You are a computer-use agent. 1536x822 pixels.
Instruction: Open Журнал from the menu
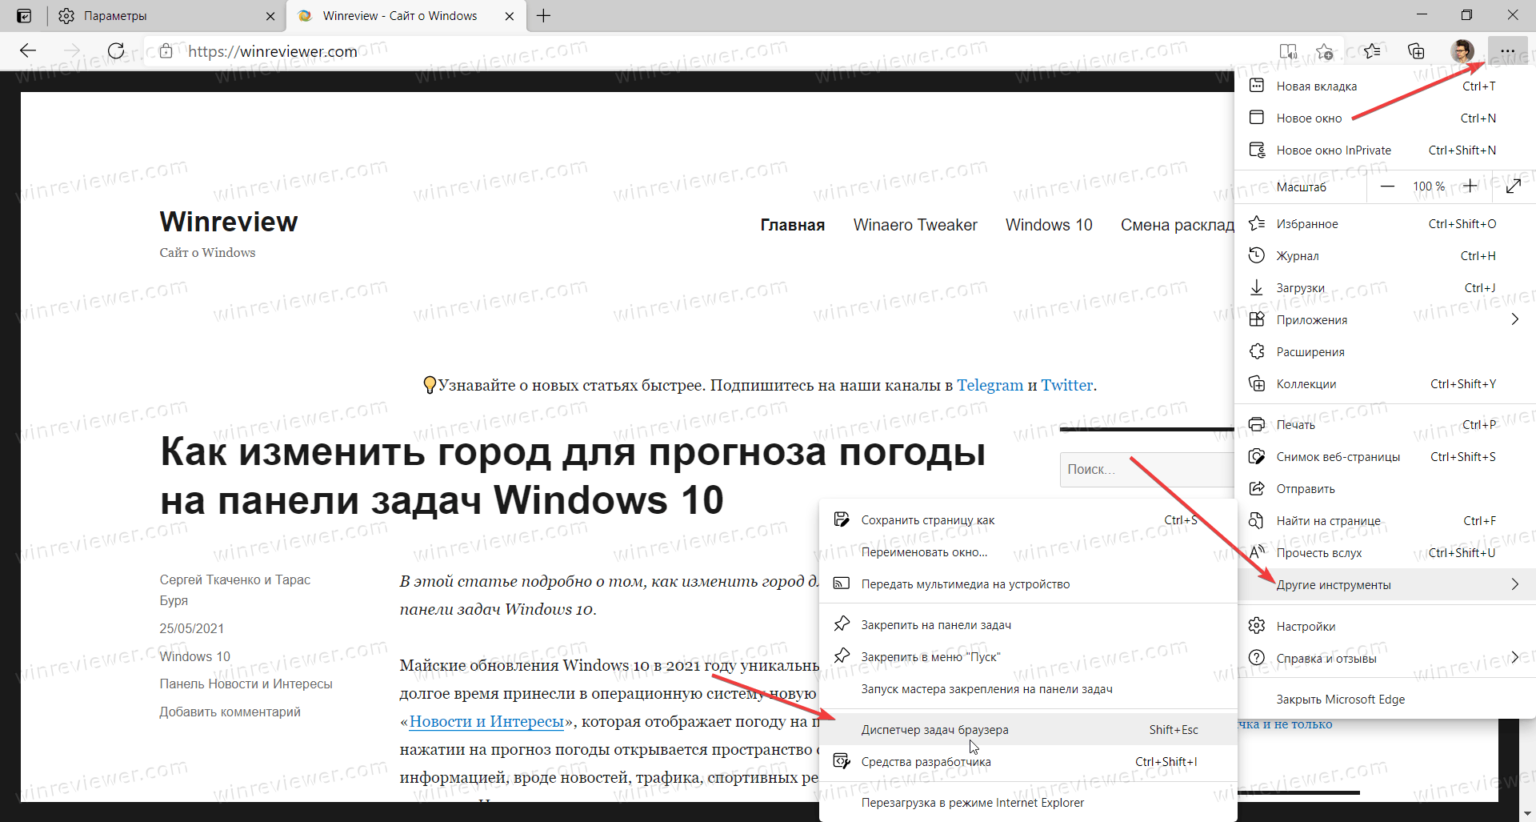1386,256
